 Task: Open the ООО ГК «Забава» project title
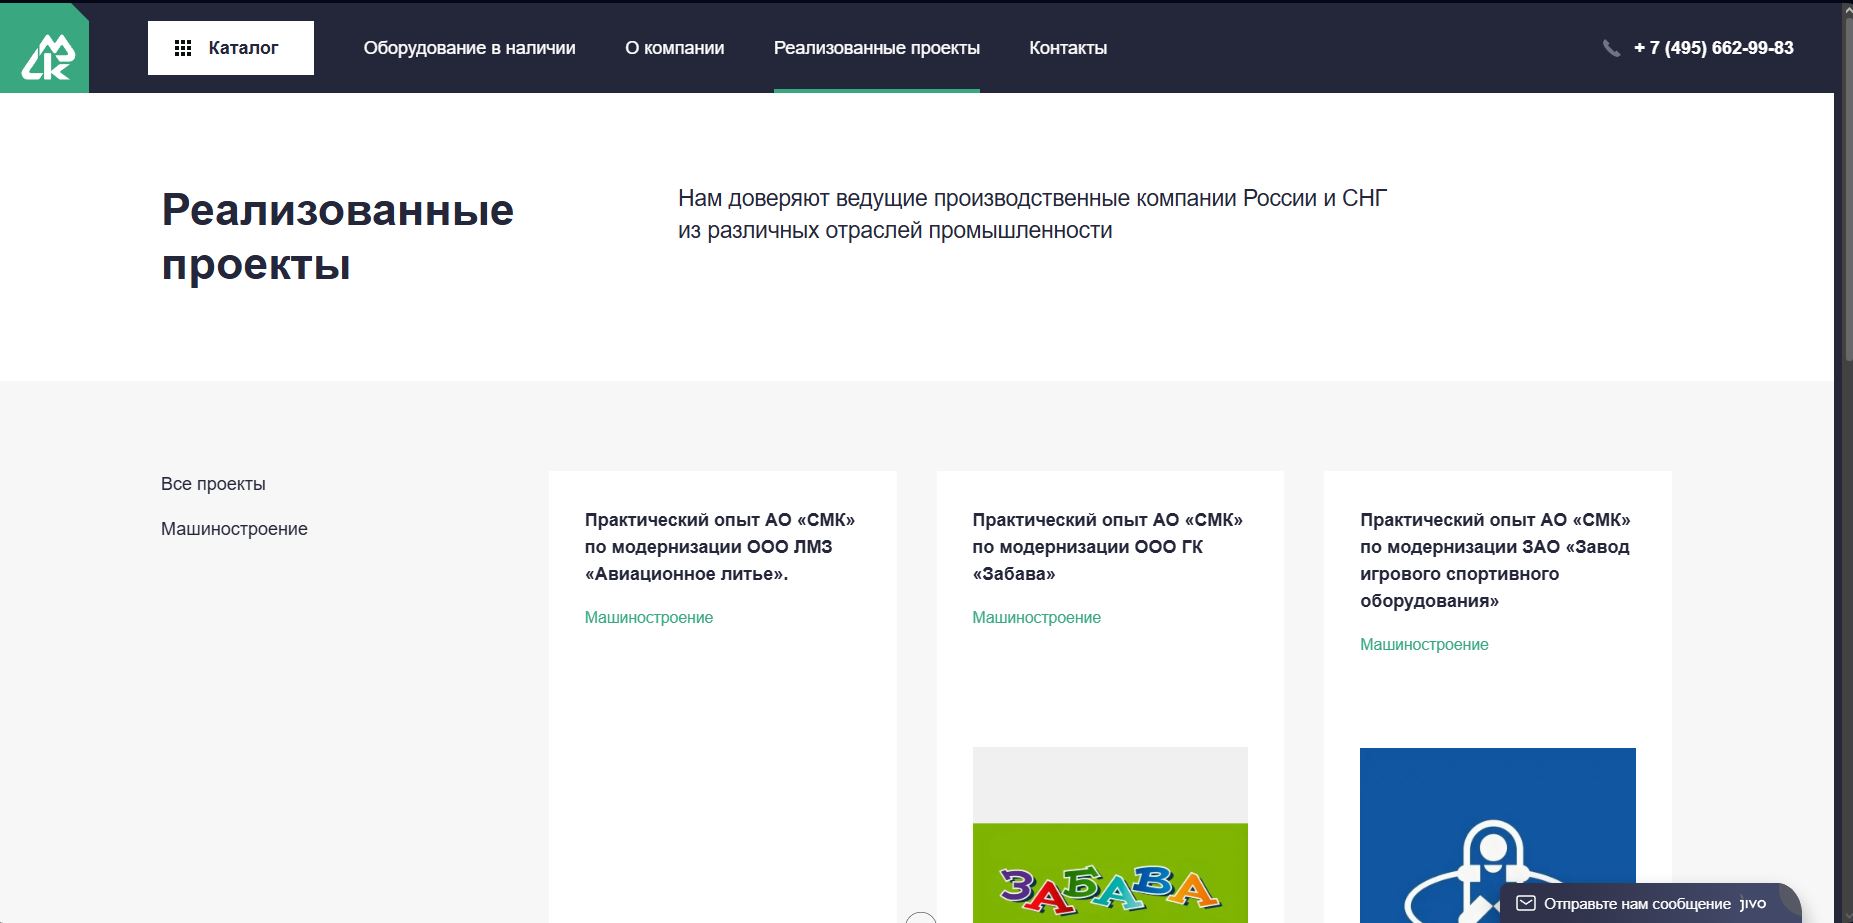point(1108,547)
